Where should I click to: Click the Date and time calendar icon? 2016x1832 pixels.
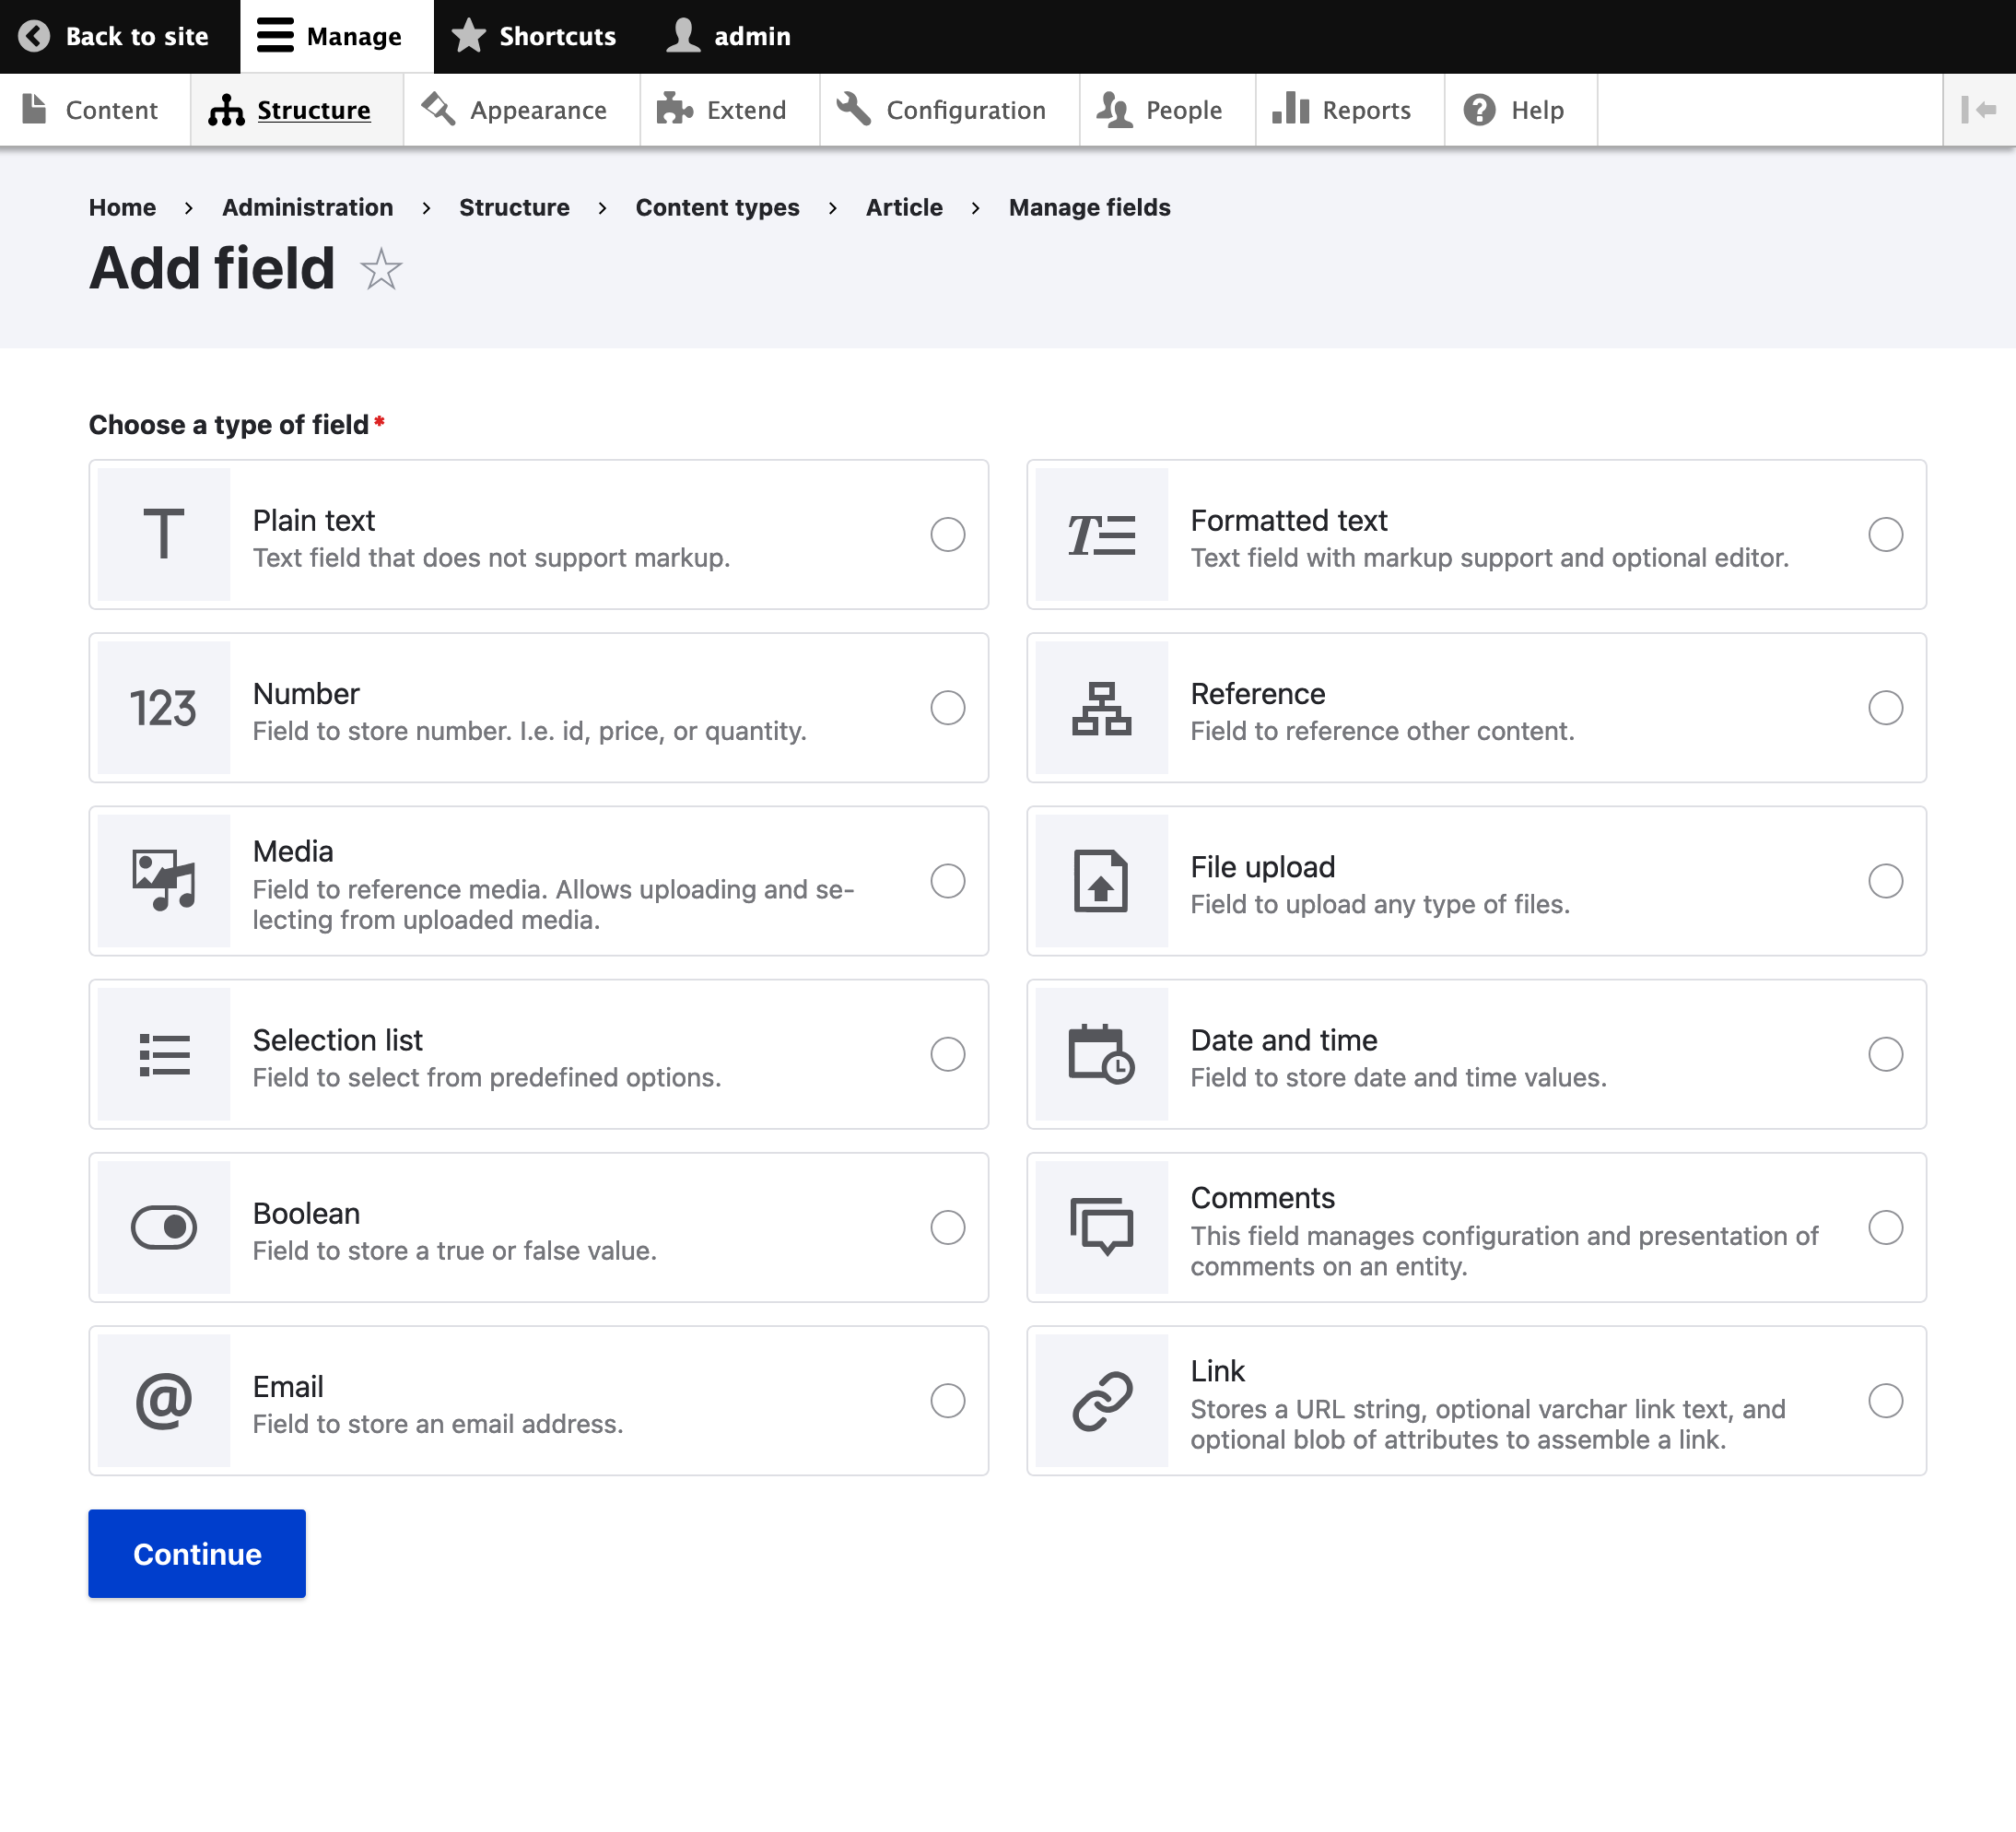pos(1102,1054)
